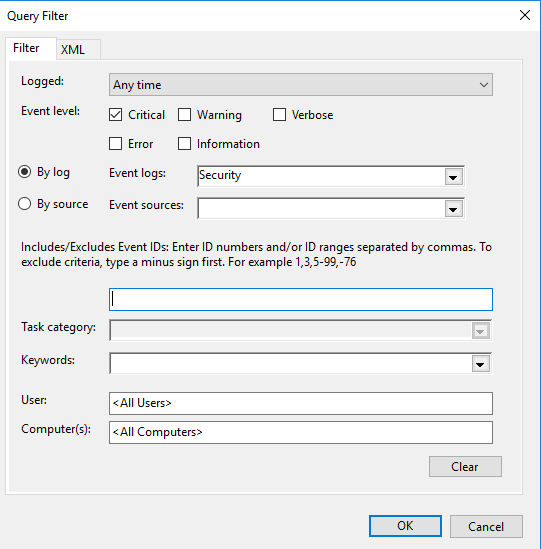Tick the Verbose checkbox
541x549 pixels.
[x=279, y=115]
